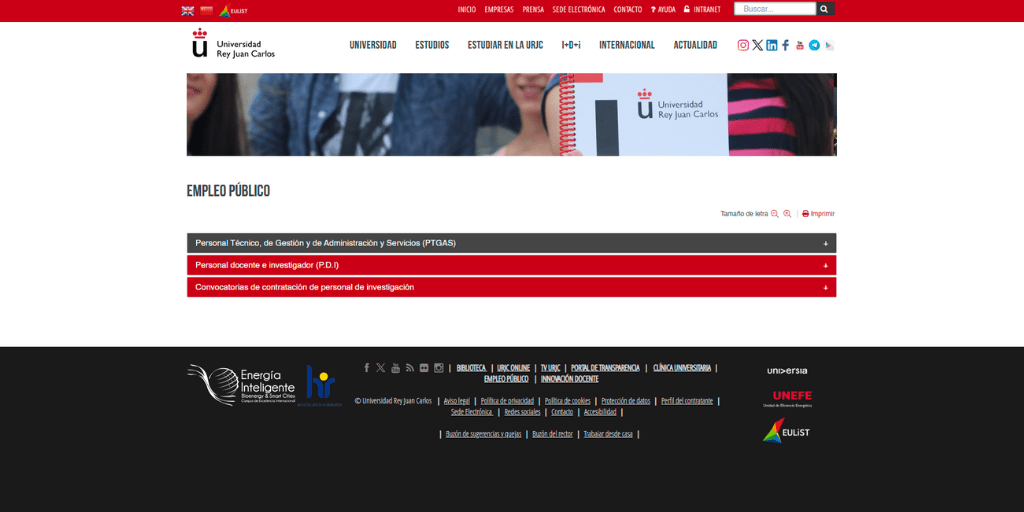The width and height of the screenshot is (1024, 512).
Task: Open the ACTUALIDAD main menu
Action: (696, 45)
